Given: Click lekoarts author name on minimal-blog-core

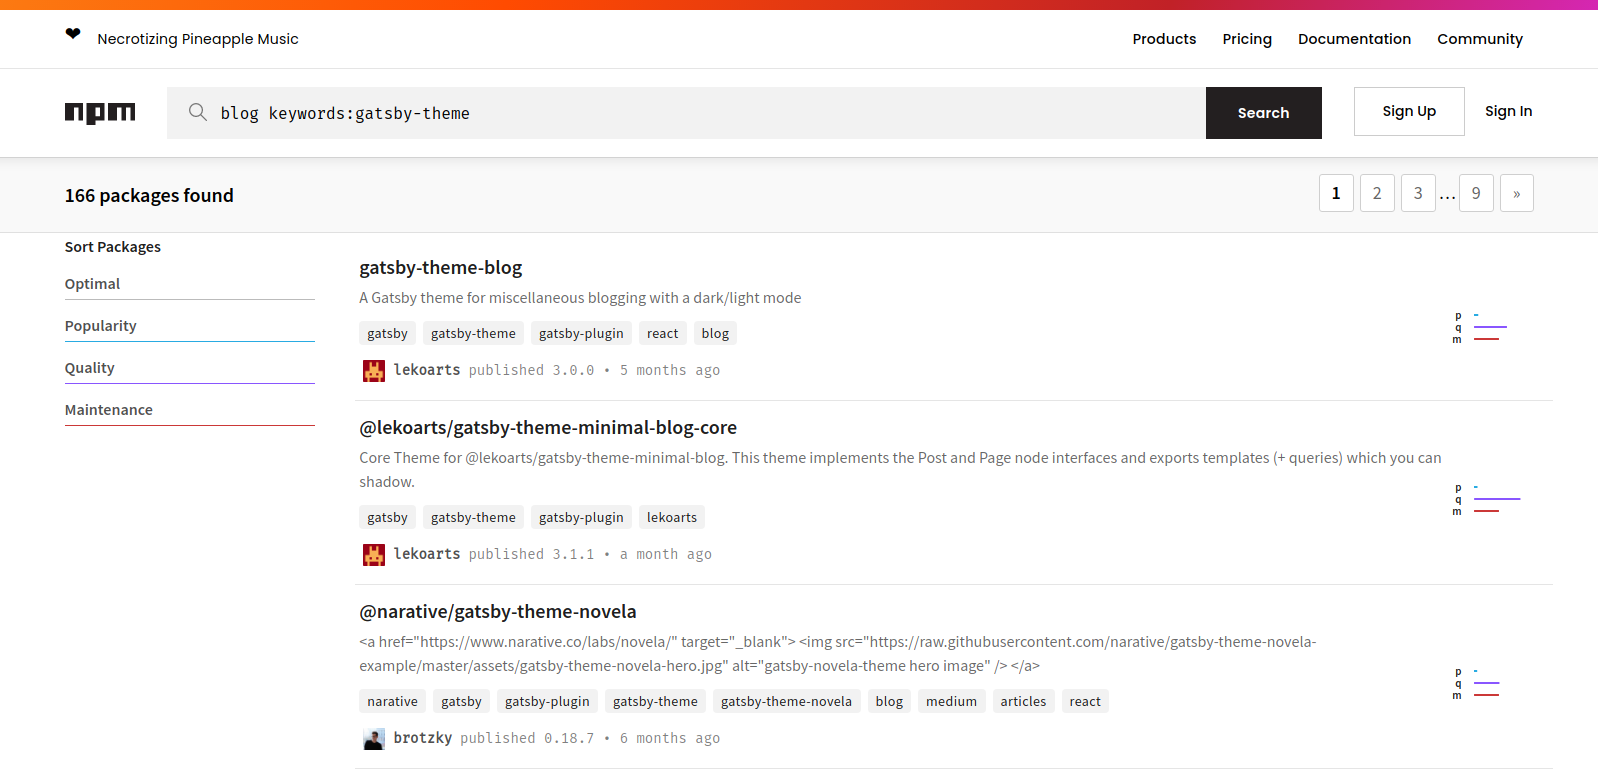Looking at the screenshot, I should pyautogui.click(x=427, y=554).
